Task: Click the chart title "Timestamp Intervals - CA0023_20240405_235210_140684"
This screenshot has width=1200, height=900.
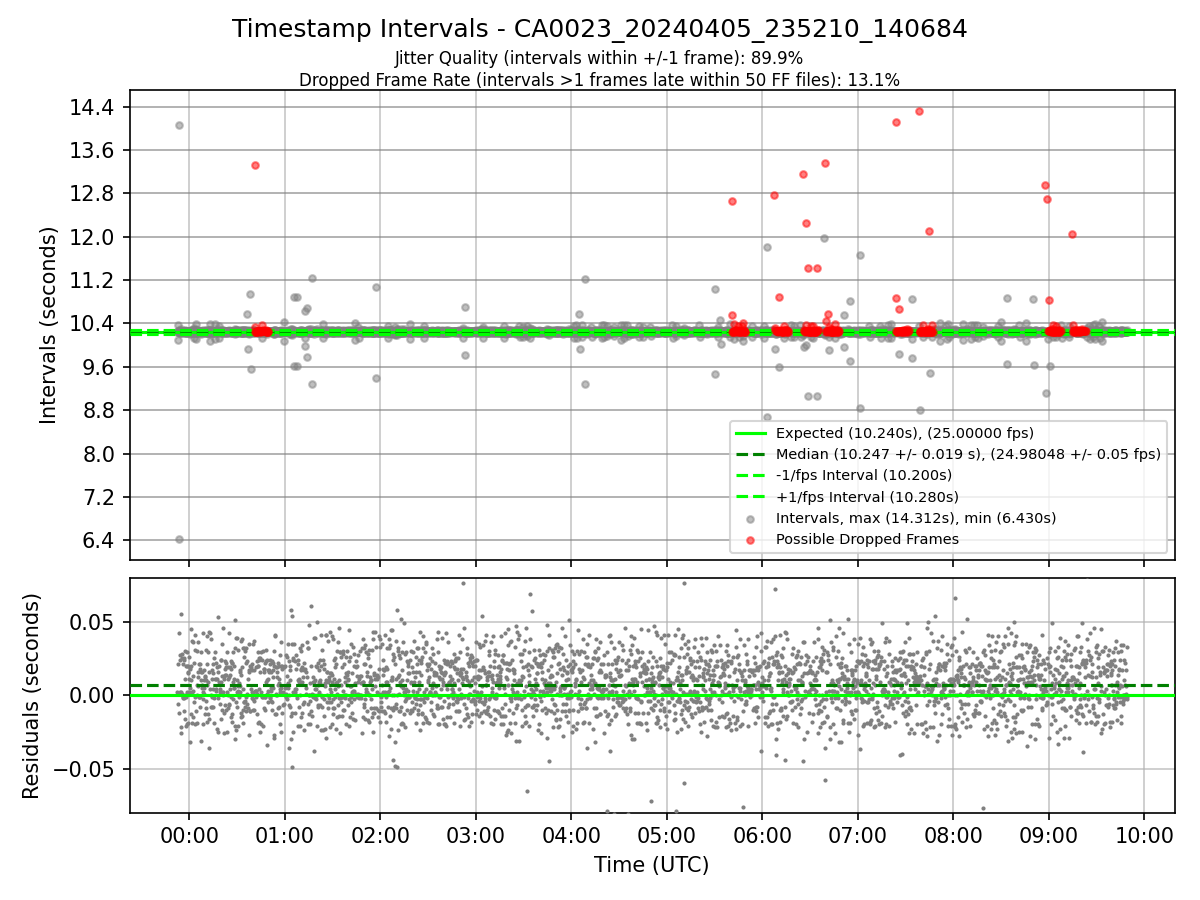Action: (x=600, y=29)
